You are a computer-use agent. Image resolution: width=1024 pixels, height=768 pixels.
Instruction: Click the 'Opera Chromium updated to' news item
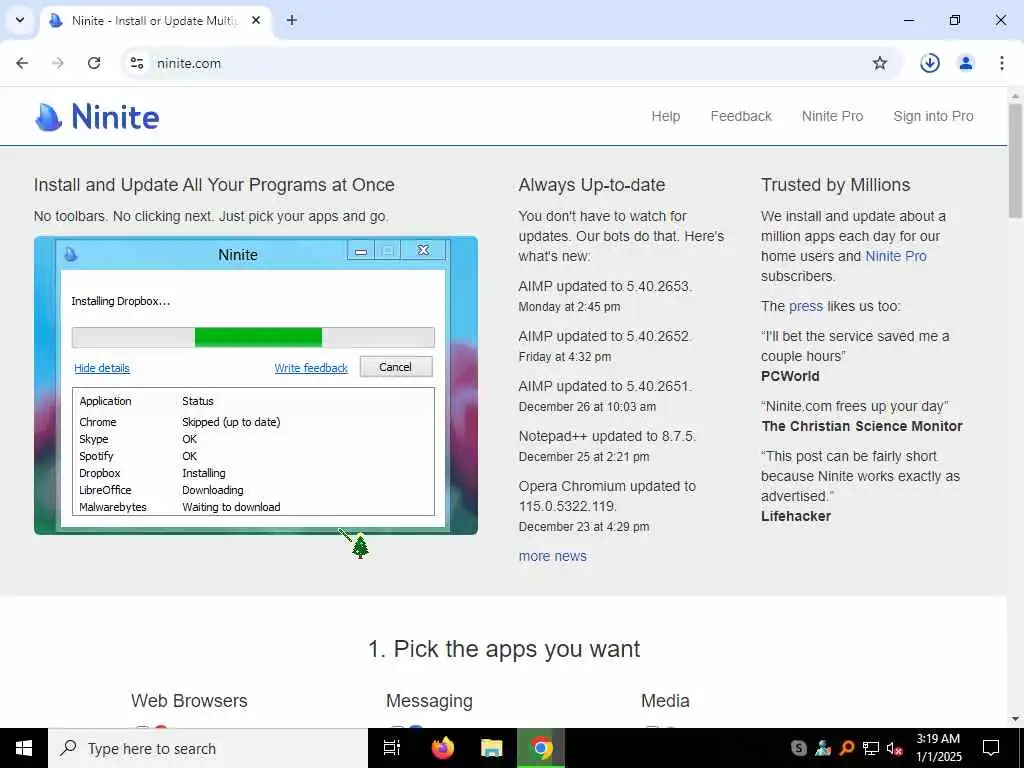[x=607, y=496]
